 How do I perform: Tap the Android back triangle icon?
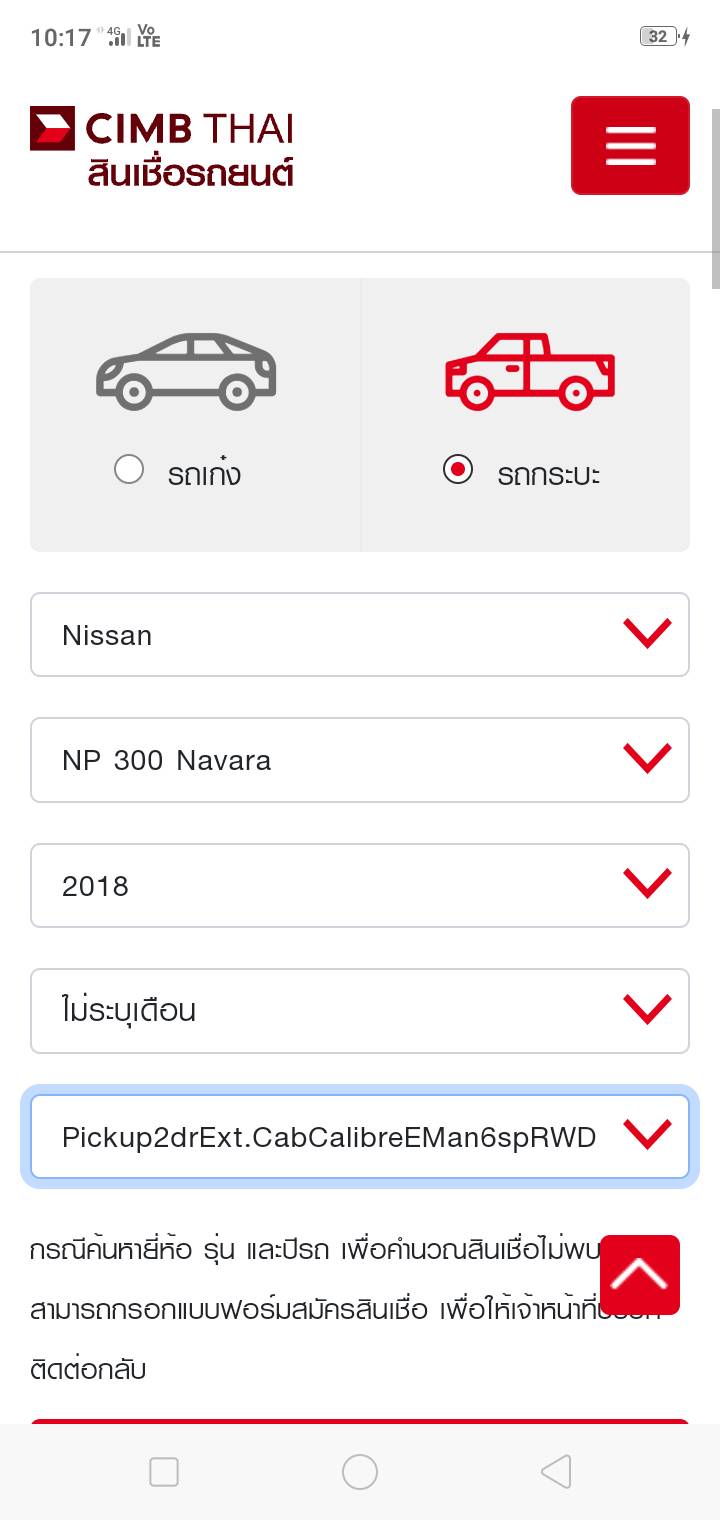pyautogui.click(x=556, y=1471)
